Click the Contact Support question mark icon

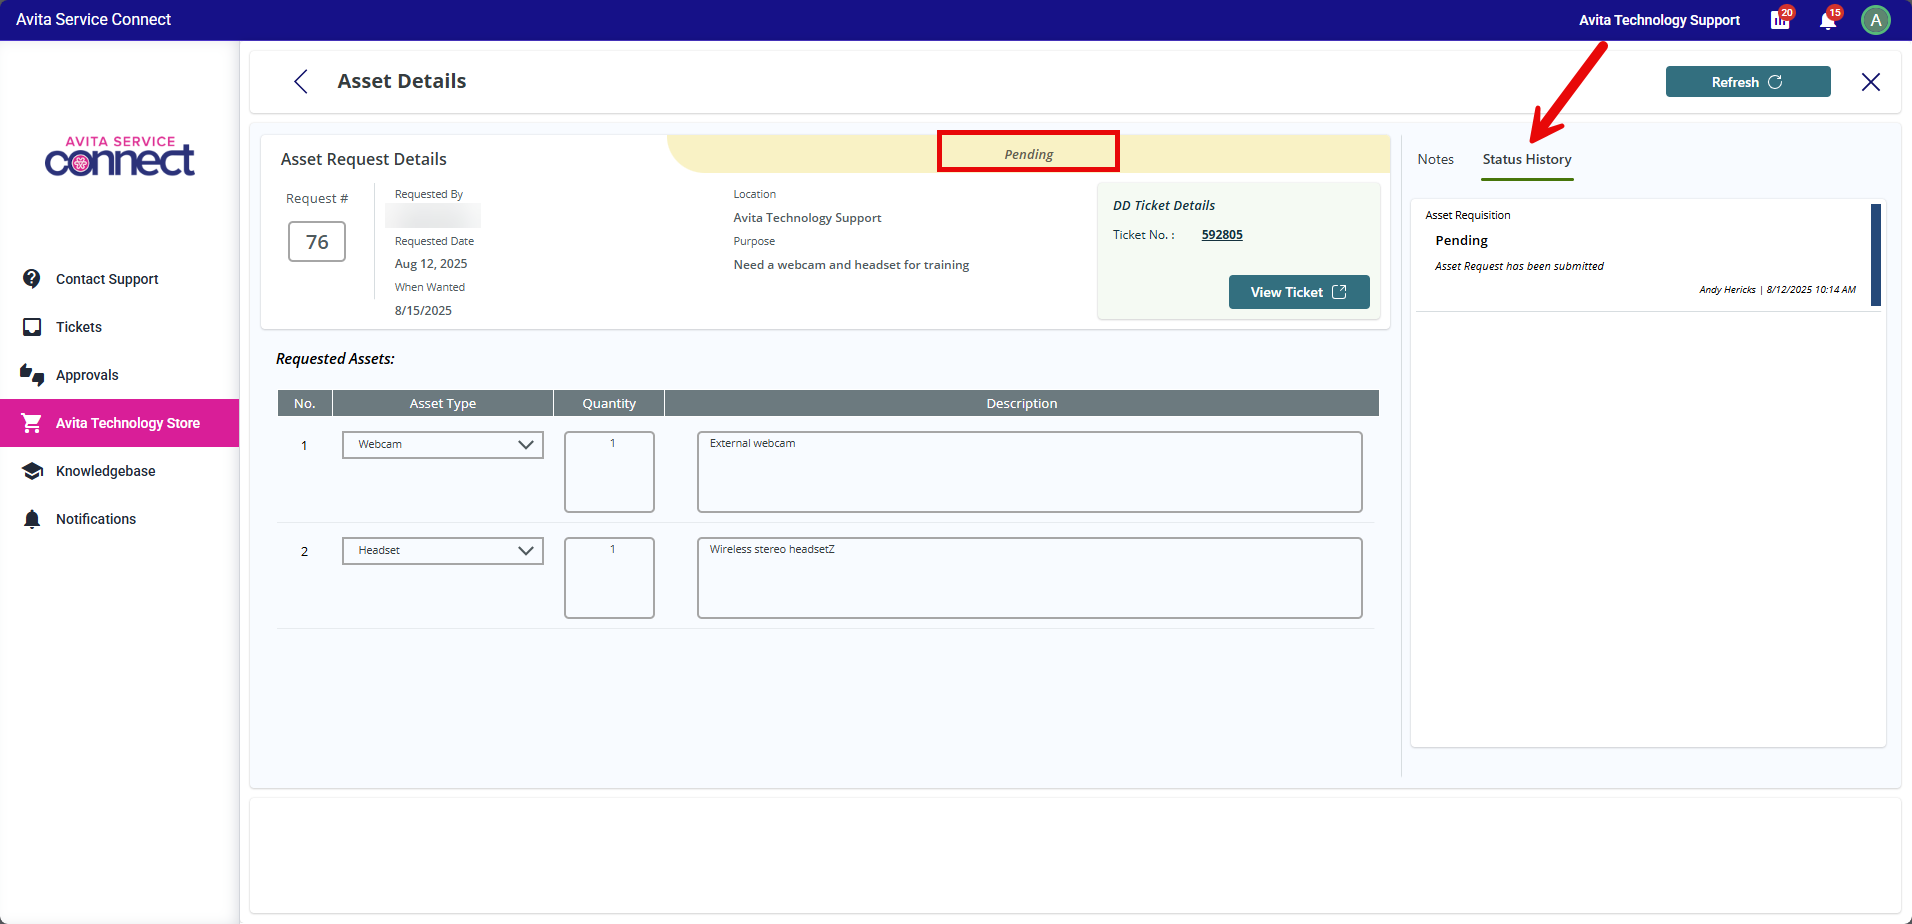(x=32, y=279)
